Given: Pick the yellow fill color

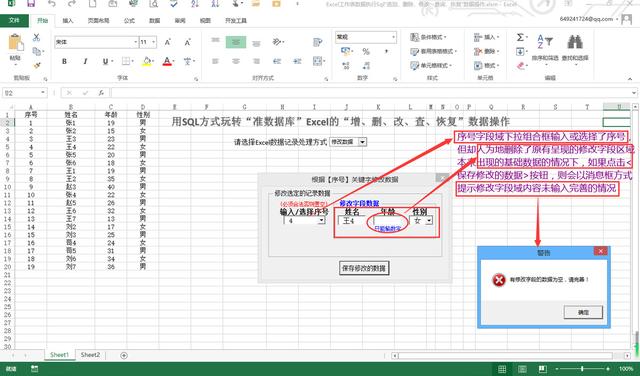Looking at the screenshot, I should [147, 61].
